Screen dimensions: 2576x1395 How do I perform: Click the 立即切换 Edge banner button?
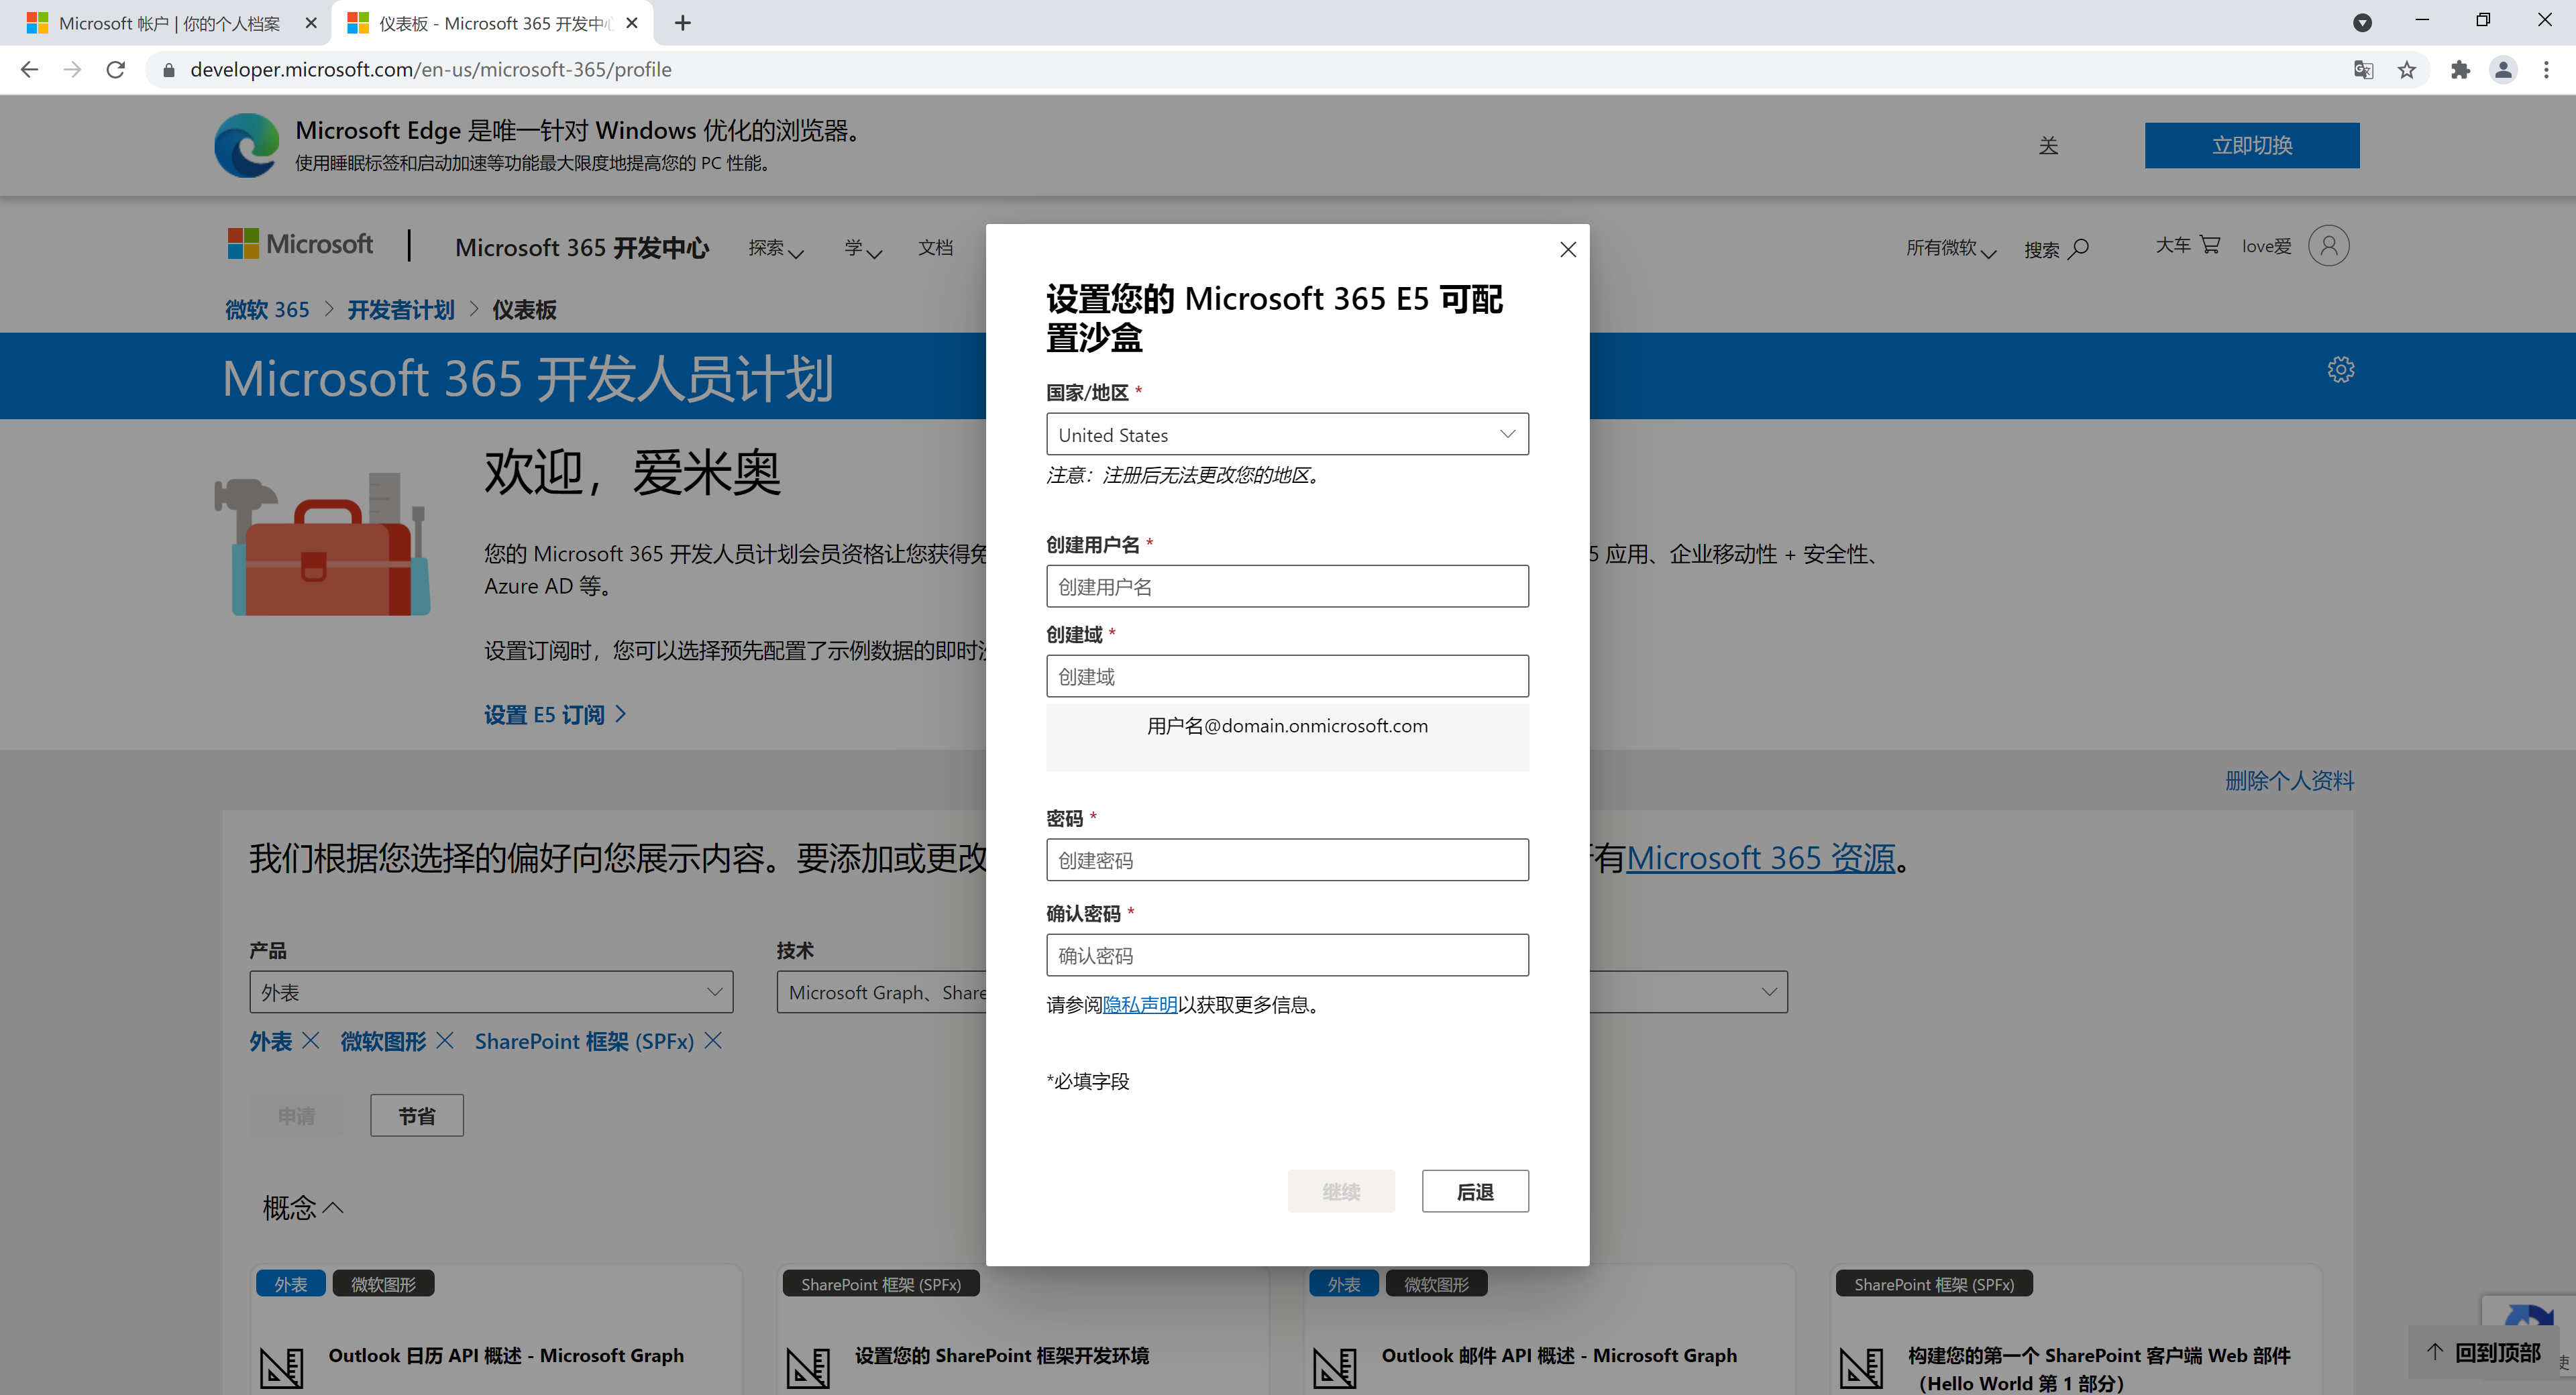pyautogui.click(x=2251, y=146)
